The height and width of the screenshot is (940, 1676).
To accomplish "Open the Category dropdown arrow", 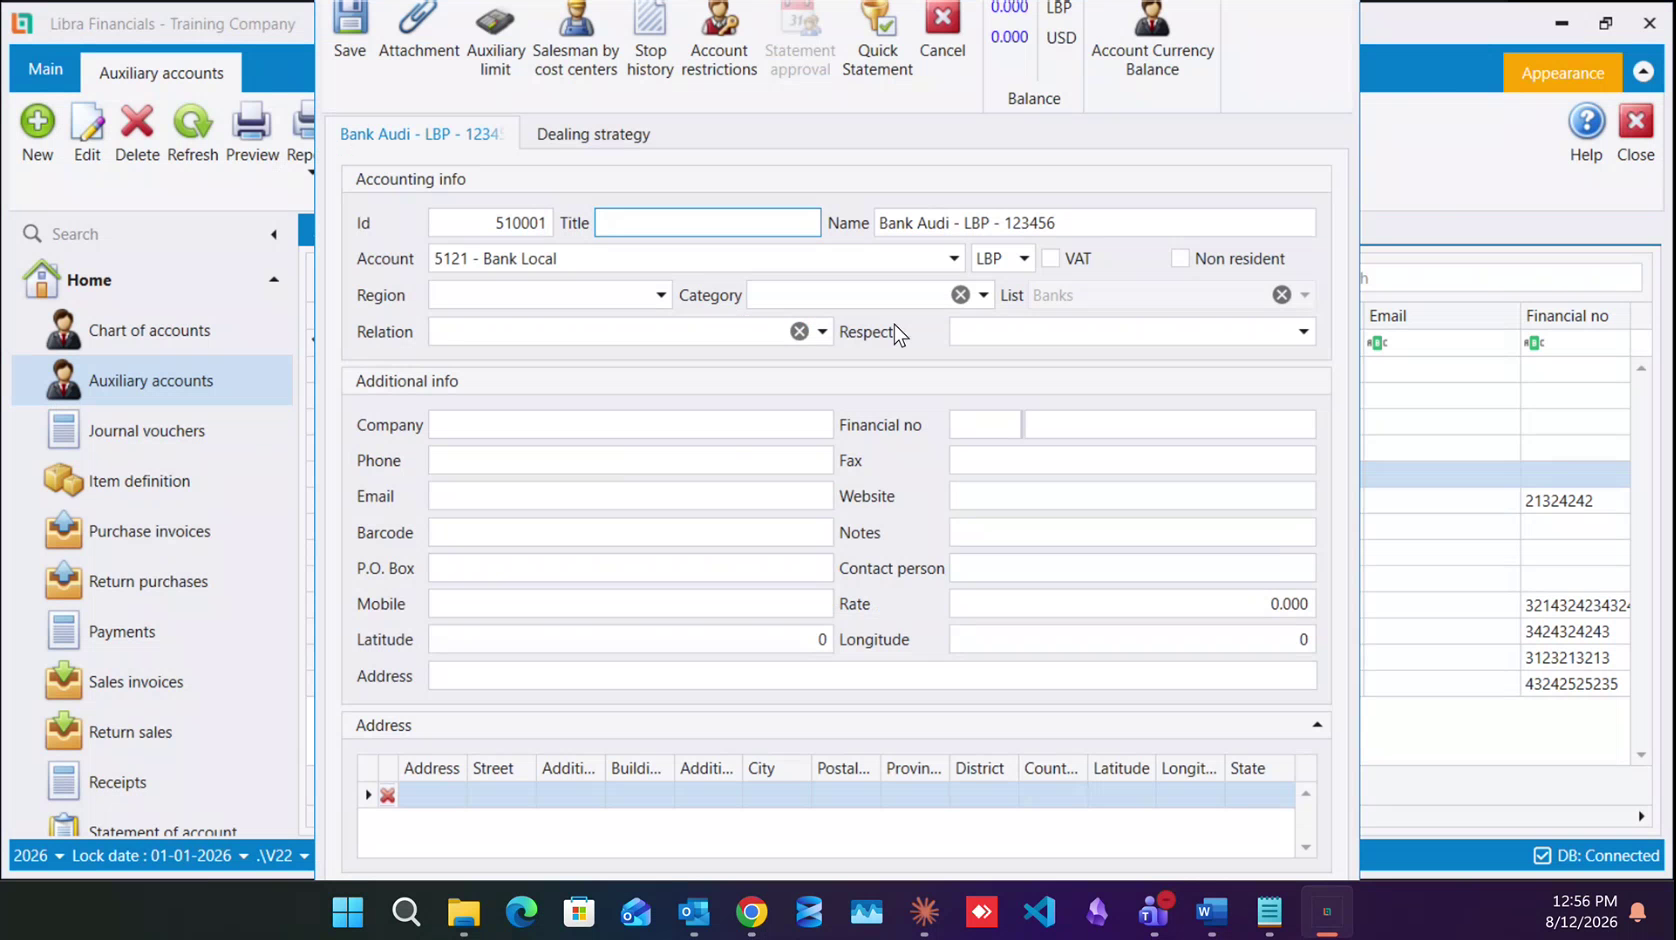I will [x=984, y=295].
